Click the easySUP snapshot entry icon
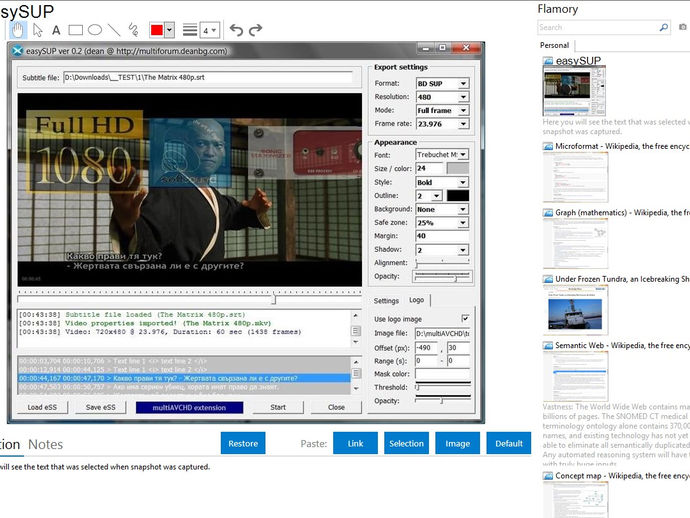The width and height of the screenshot is (690, 518). tap(548, 61)
